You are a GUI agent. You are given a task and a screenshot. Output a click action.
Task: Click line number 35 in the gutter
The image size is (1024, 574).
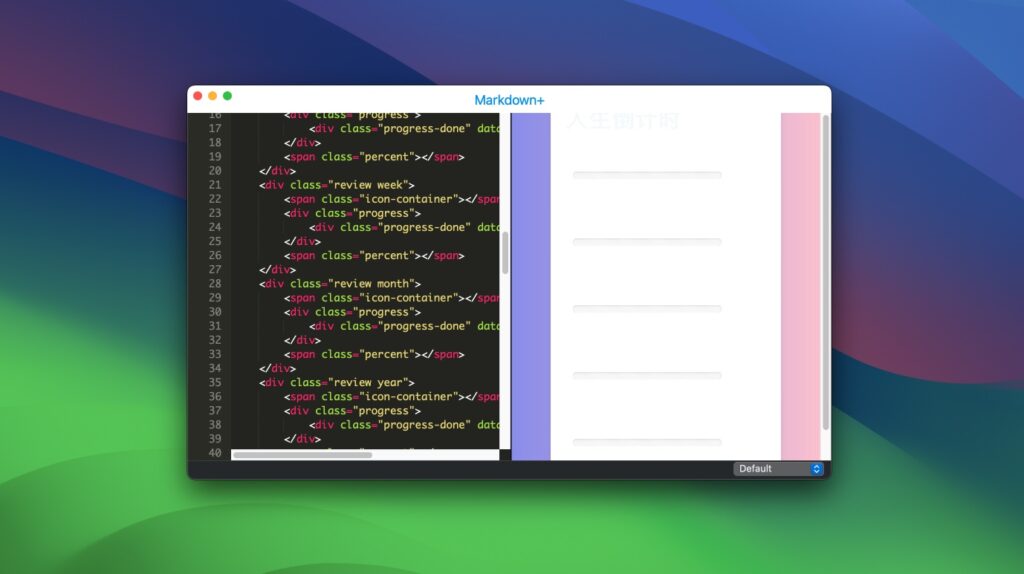[x=215, y=382]
